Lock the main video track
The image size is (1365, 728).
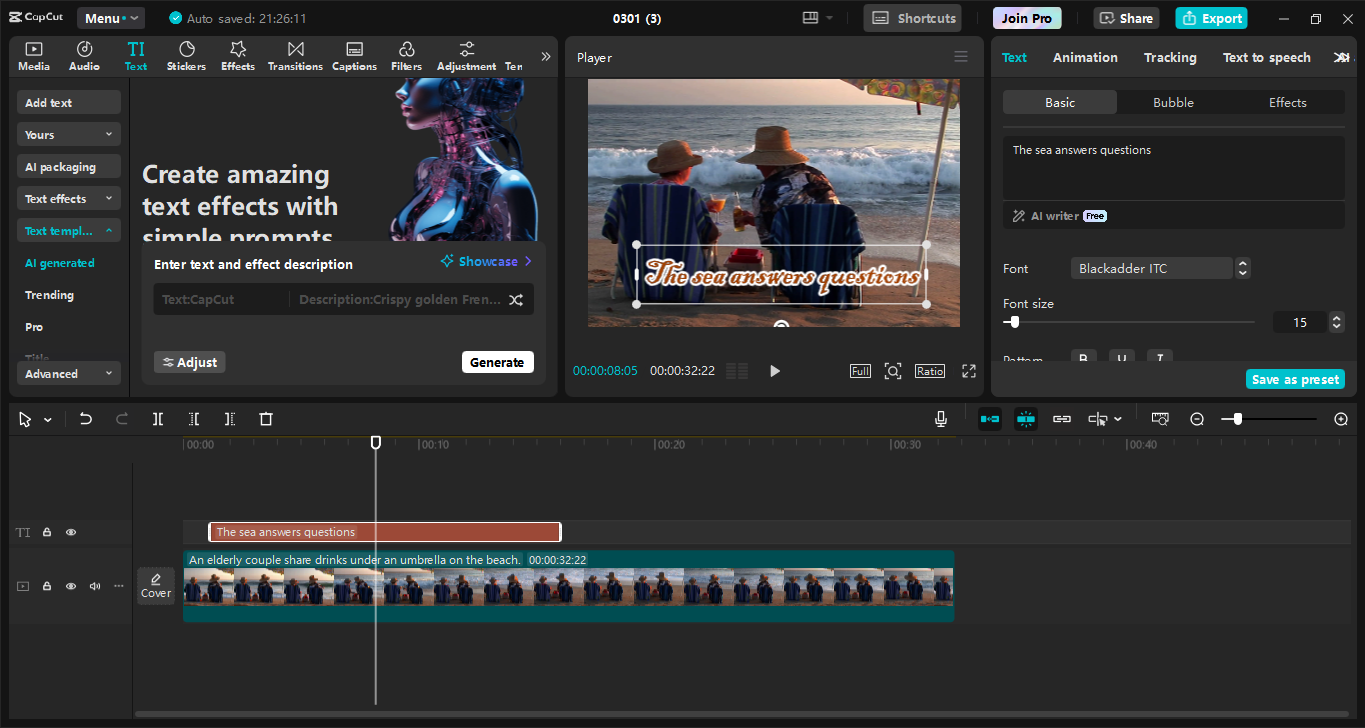[x=47, y=586]
